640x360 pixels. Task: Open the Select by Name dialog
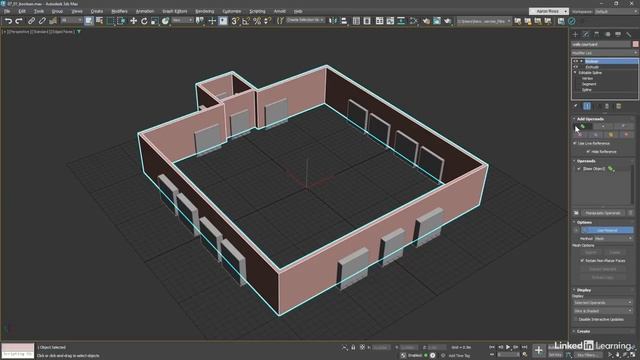pos(99,21)
